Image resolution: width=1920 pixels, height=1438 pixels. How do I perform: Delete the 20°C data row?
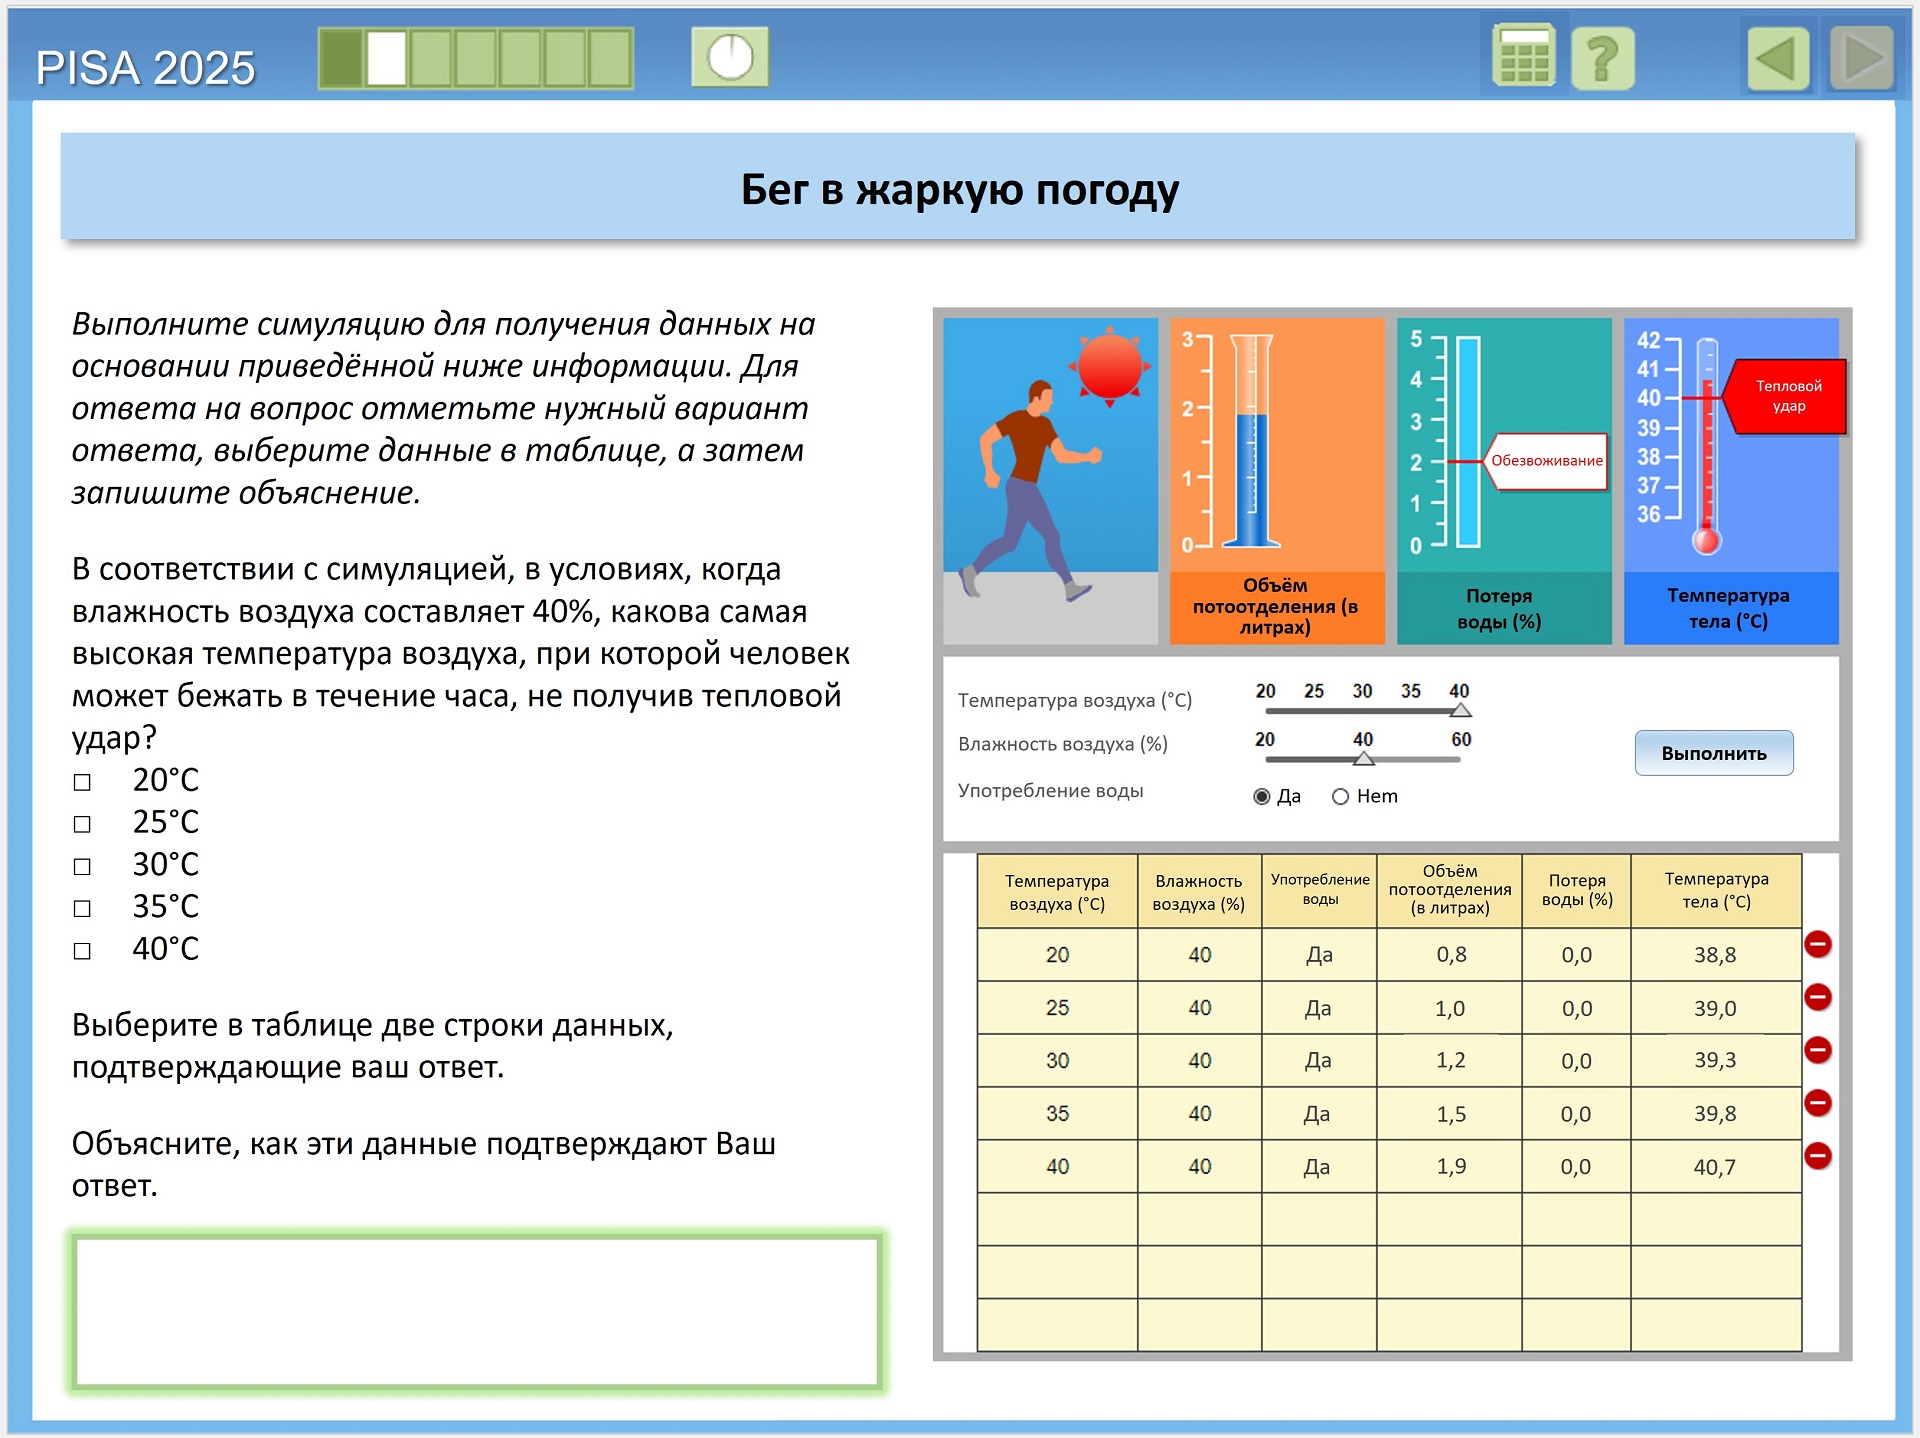[1817, 943]
